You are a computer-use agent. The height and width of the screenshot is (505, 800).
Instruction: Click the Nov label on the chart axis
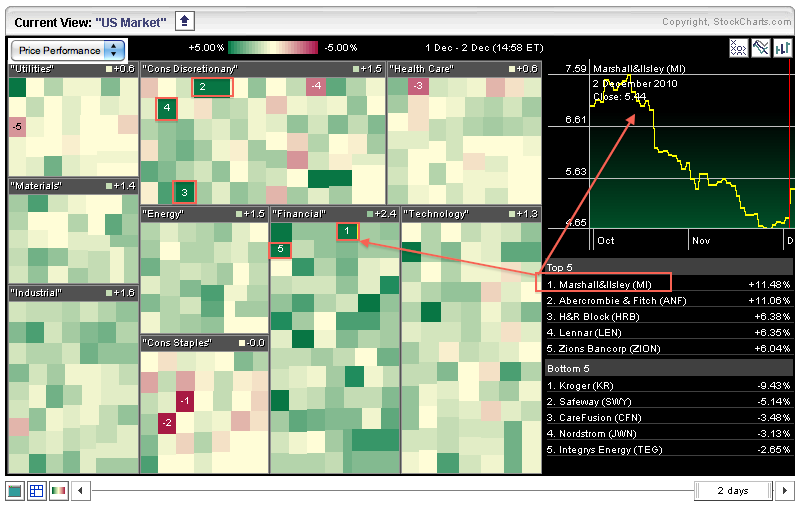point(701,241)
